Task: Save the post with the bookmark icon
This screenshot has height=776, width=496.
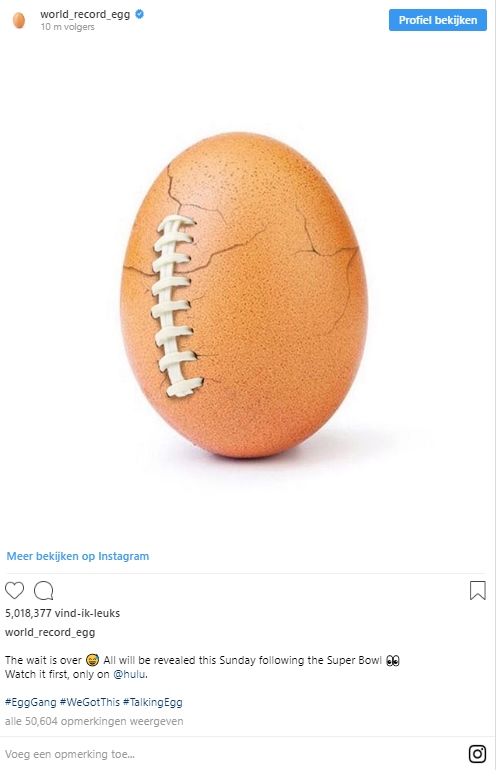Action: pyautogui.click(x=477, y=590)
